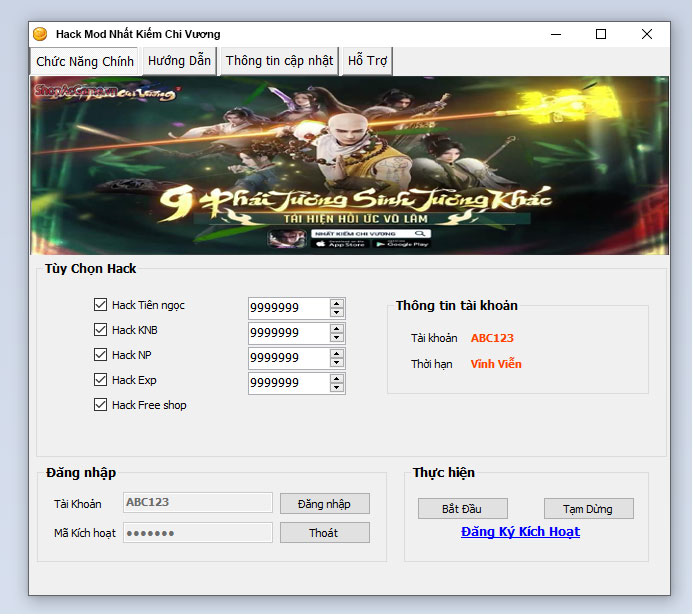Click the Hack Exp number field

click(x=289, y=384)
